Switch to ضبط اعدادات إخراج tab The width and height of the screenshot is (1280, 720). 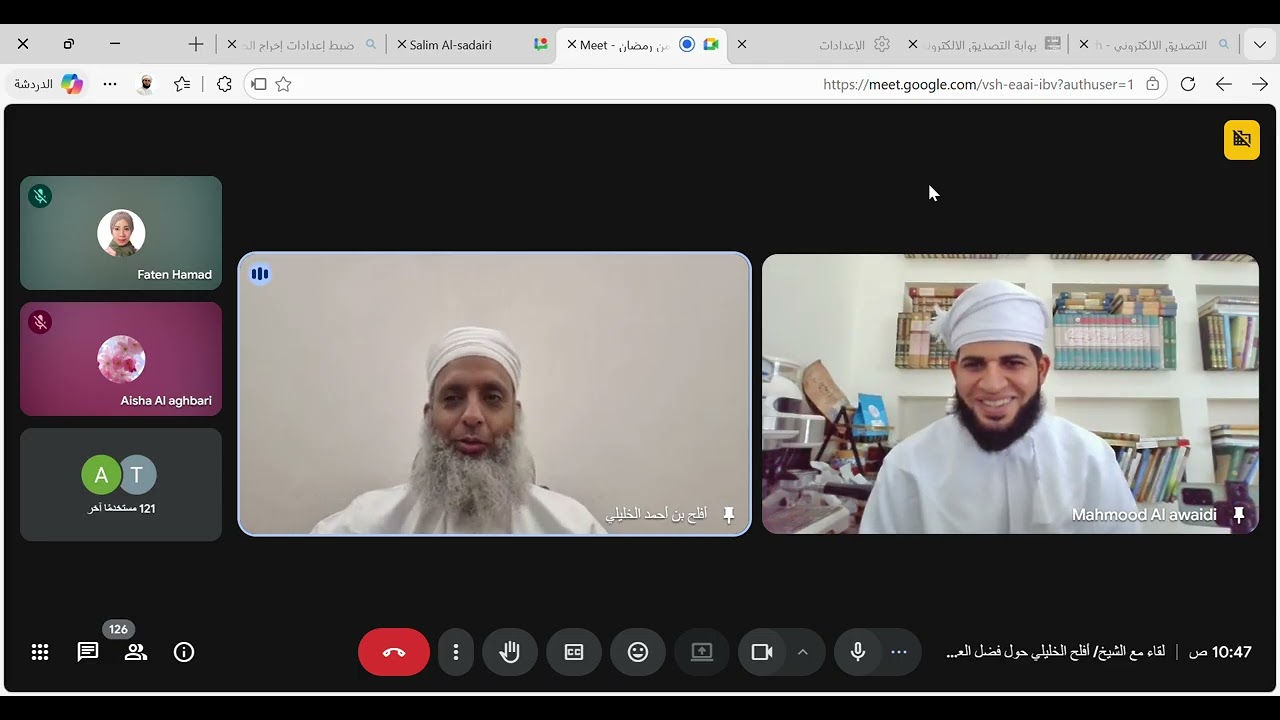tap(304, 45)
